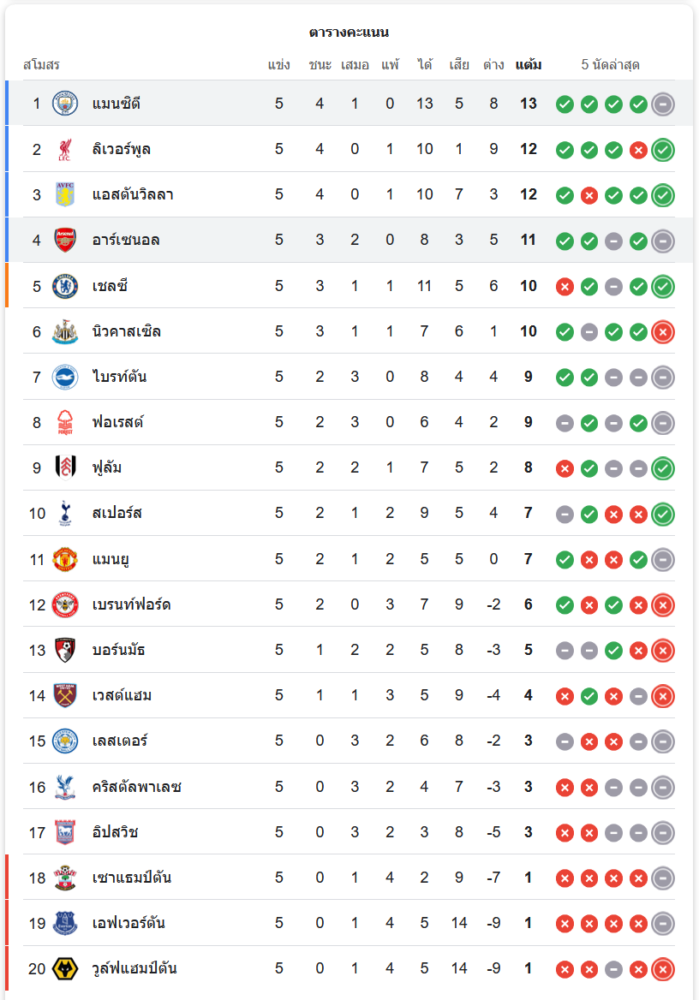This screenshot has width=699, height=1000.
Task: Click the สโมสร club column header
Action: click(41, 65)
